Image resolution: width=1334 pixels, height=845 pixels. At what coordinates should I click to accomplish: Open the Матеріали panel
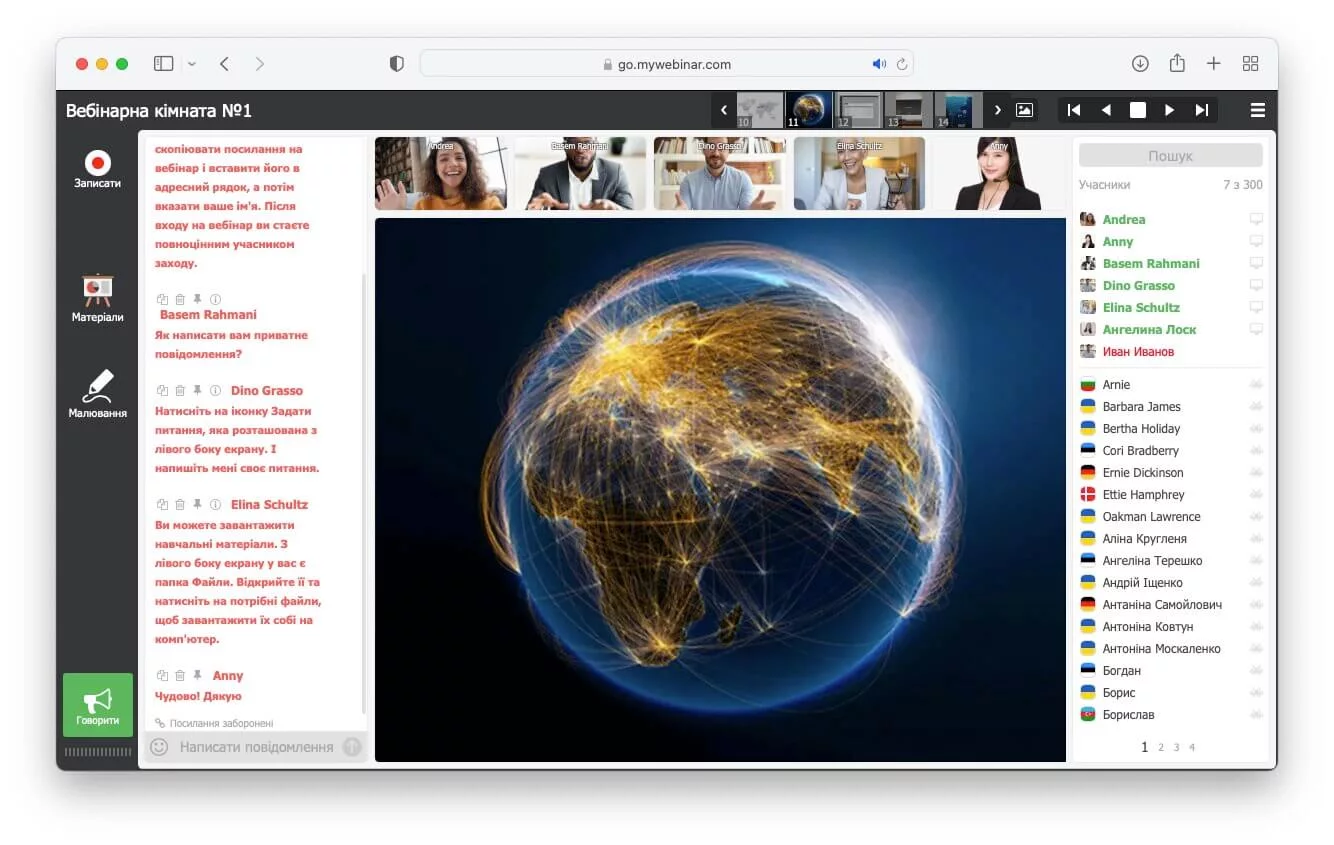pyautogui.click(x=97, y=298)
